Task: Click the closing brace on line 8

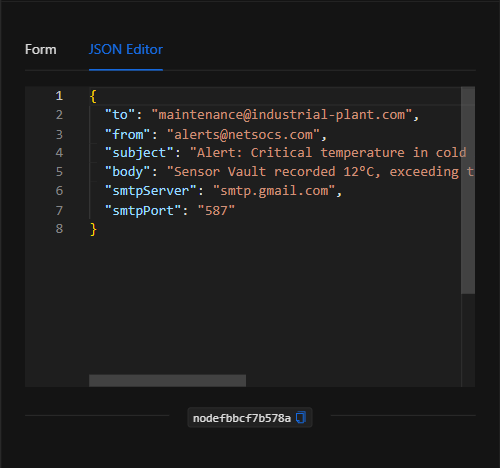Action: click(x=93, y=229)
